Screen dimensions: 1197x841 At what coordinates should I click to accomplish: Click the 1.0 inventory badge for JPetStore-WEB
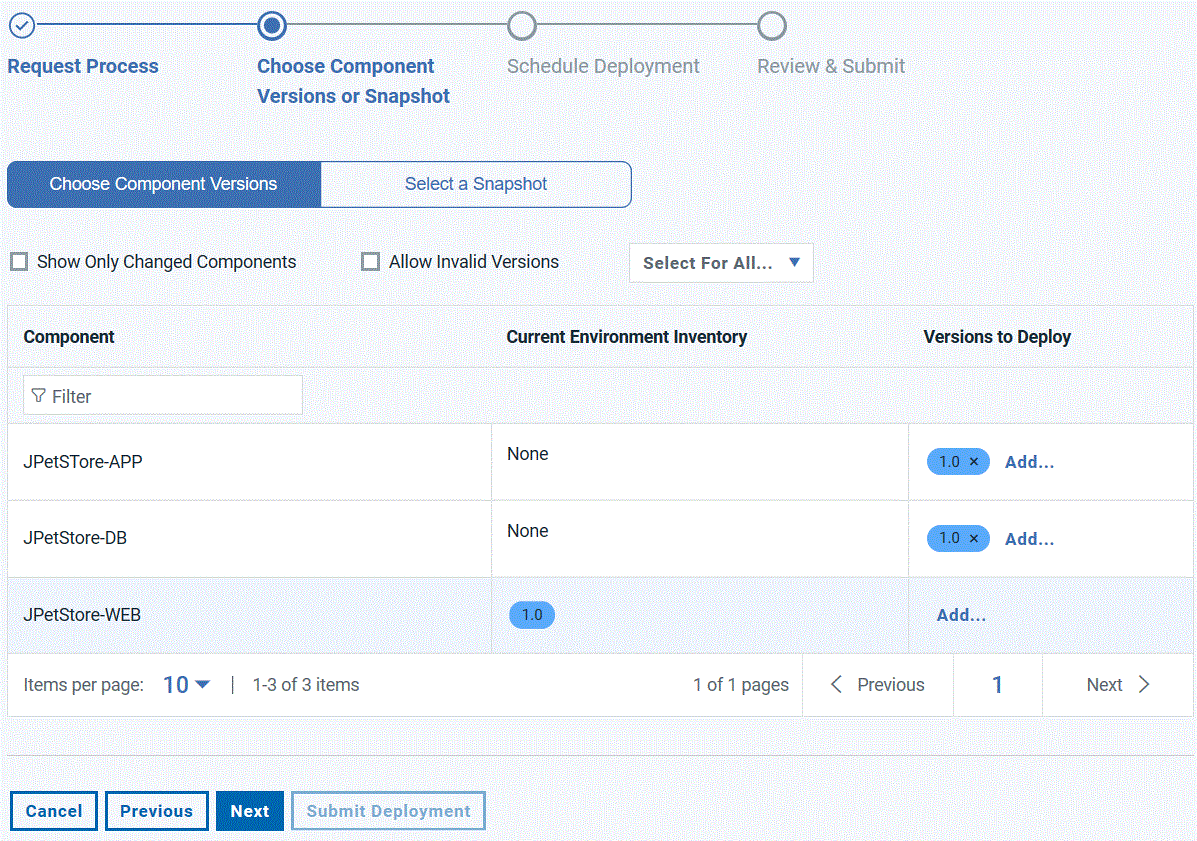[532, 615]
